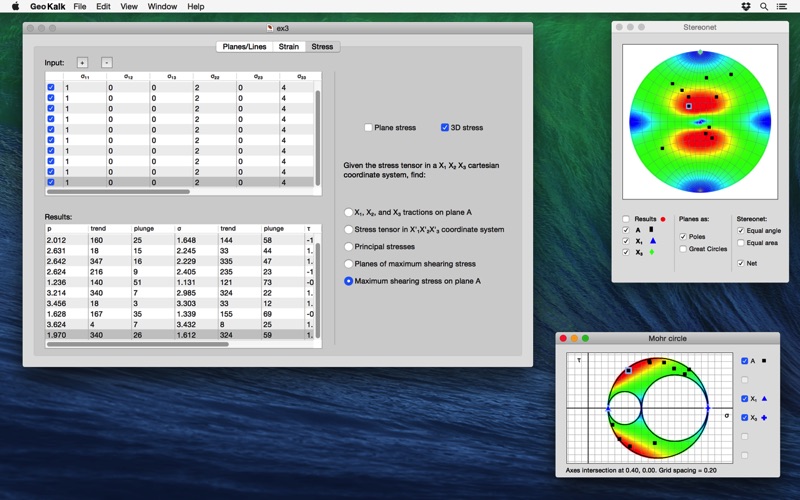Select 'X₁, X₂, and X₃ tractions on plane A'
The image size is (800, 500).
(x=348, y=212)
